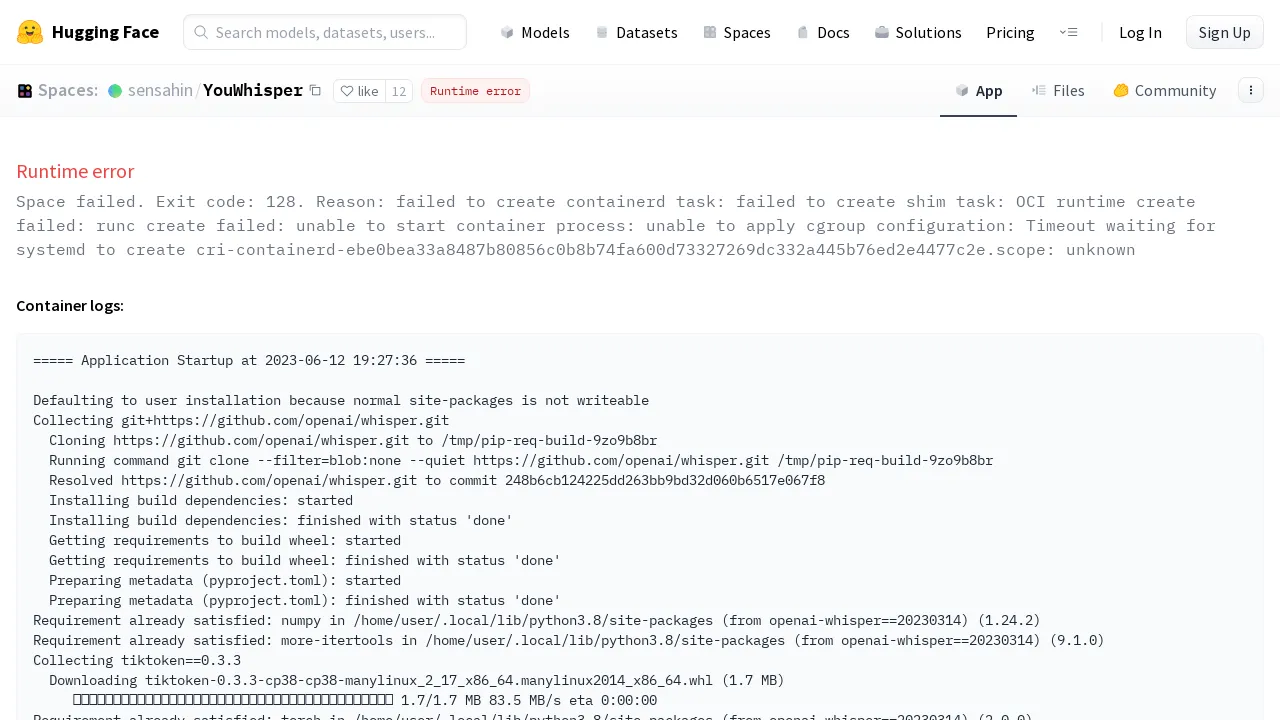Screen dimensions: 1280x720
Task: Open the YouWhisper space title
Action: [253, 91]
